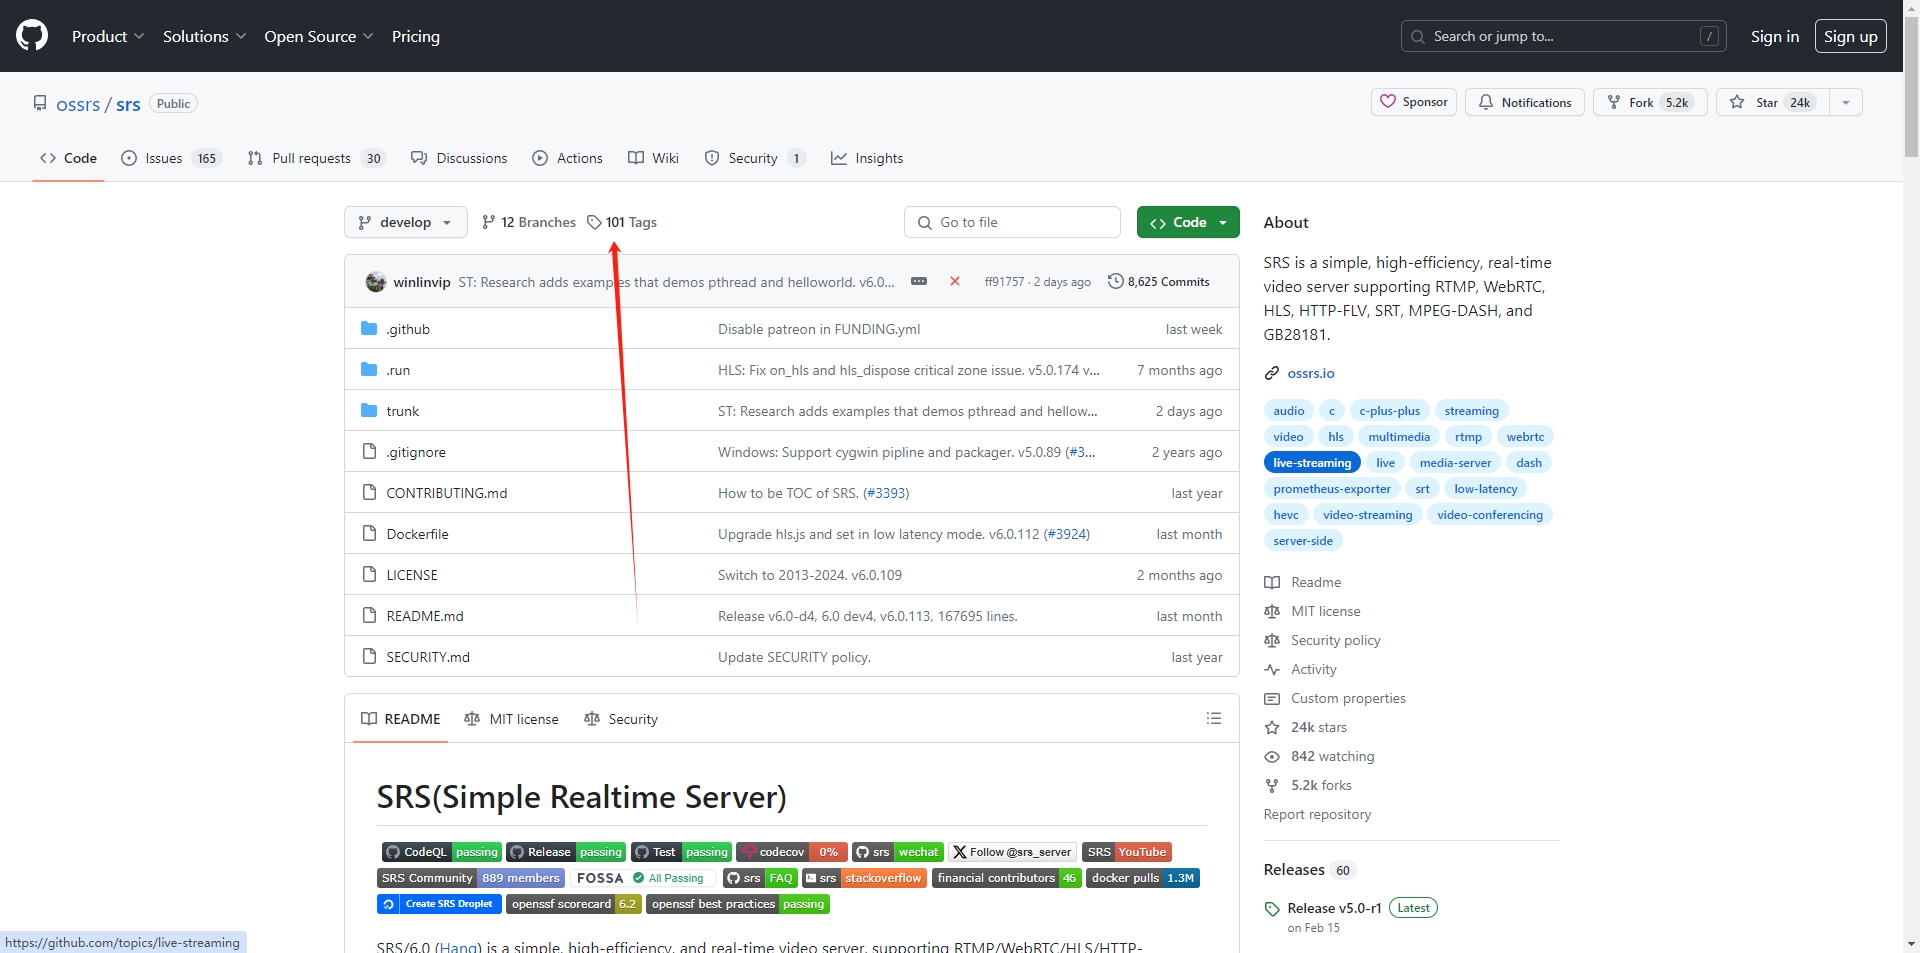Click the hevc topic tag
Viewport: 1920px width, 953px height.
(1286, 515)
